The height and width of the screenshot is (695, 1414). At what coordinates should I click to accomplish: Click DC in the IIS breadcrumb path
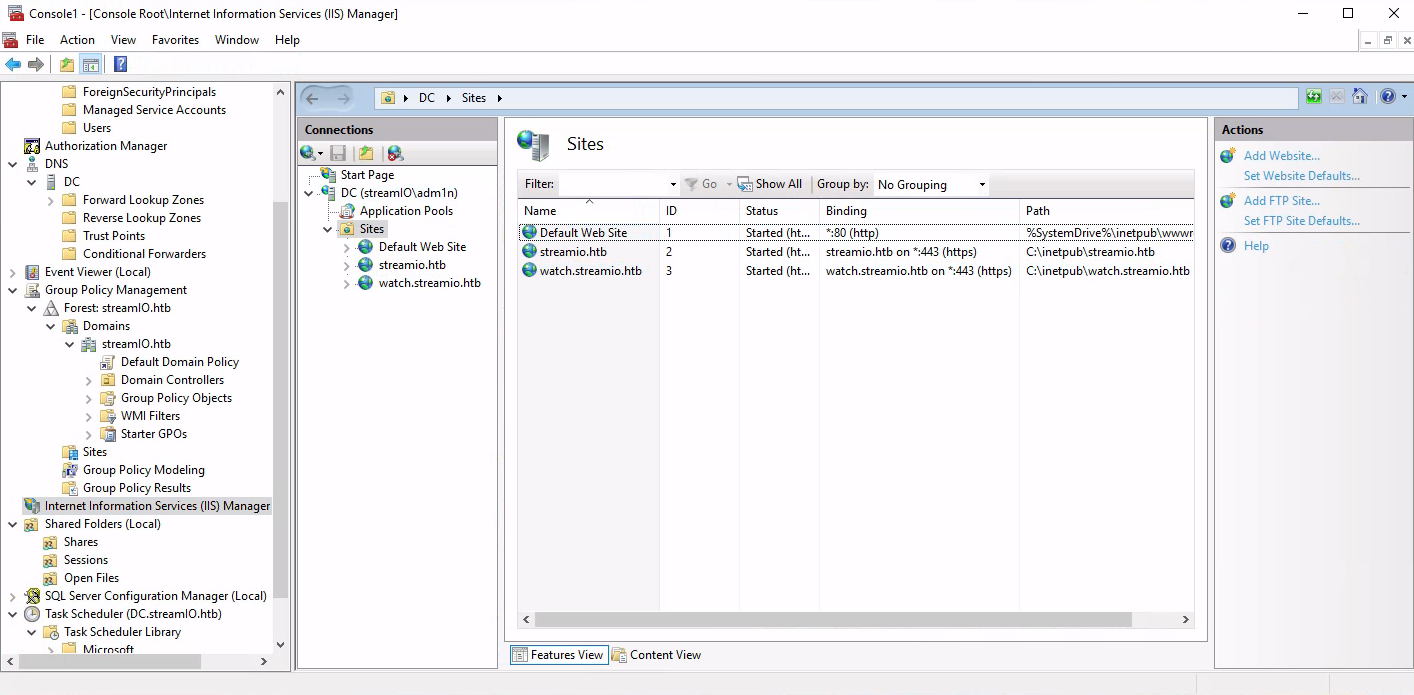(x=427, y=98)
